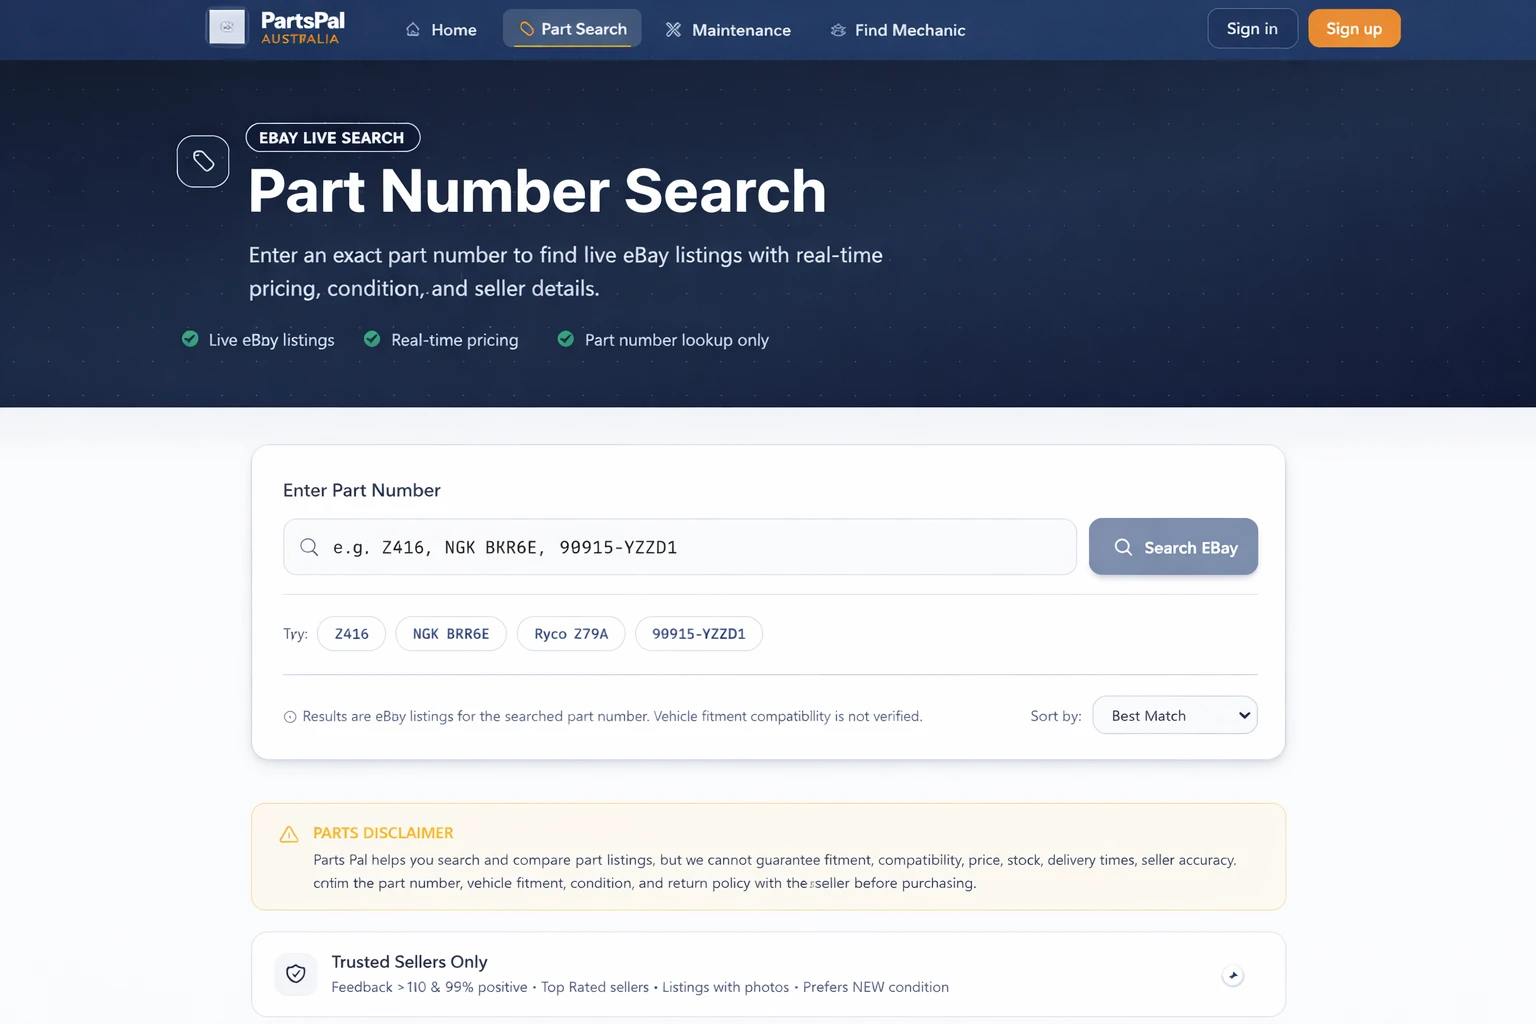Screen dimensions: 1536x1024
Task: Try the Ryco Z79A suggestion chip
Action: coord(571,634)
